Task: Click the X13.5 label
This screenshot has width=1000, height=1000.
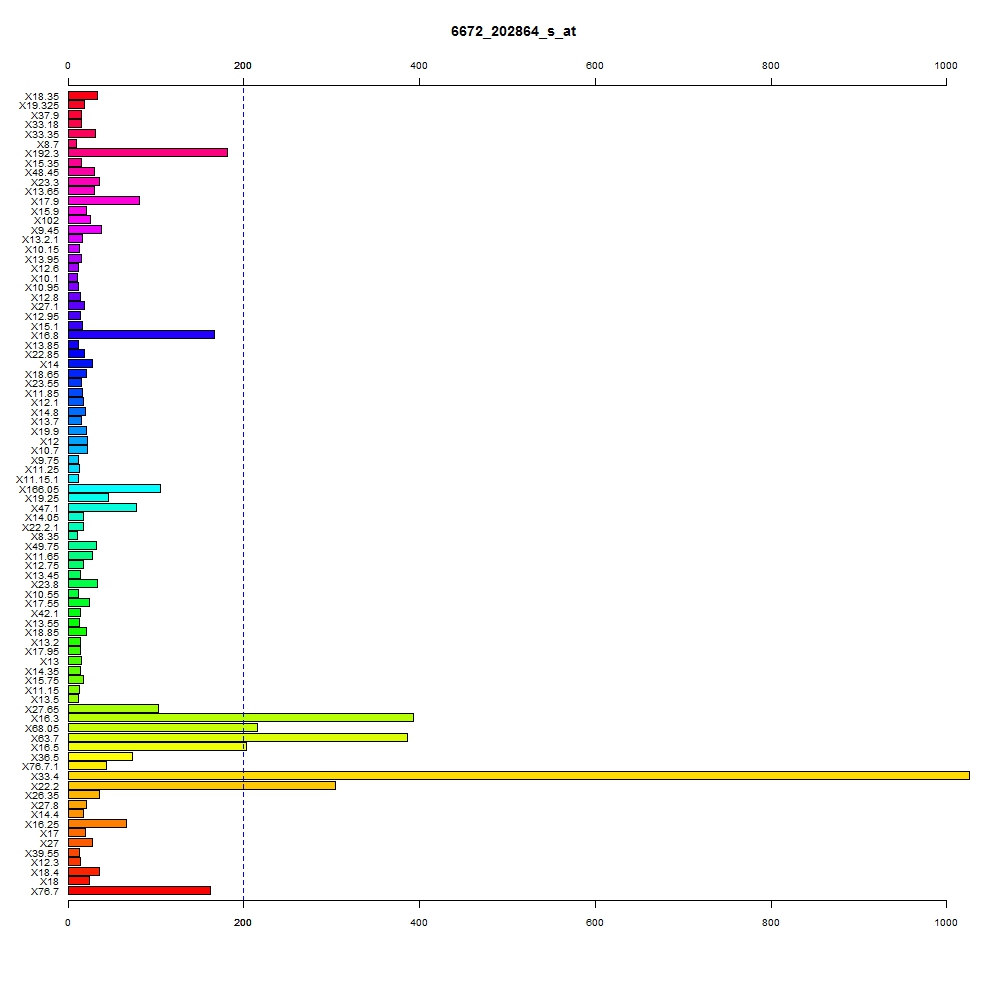Action: (x=45, y=700)
